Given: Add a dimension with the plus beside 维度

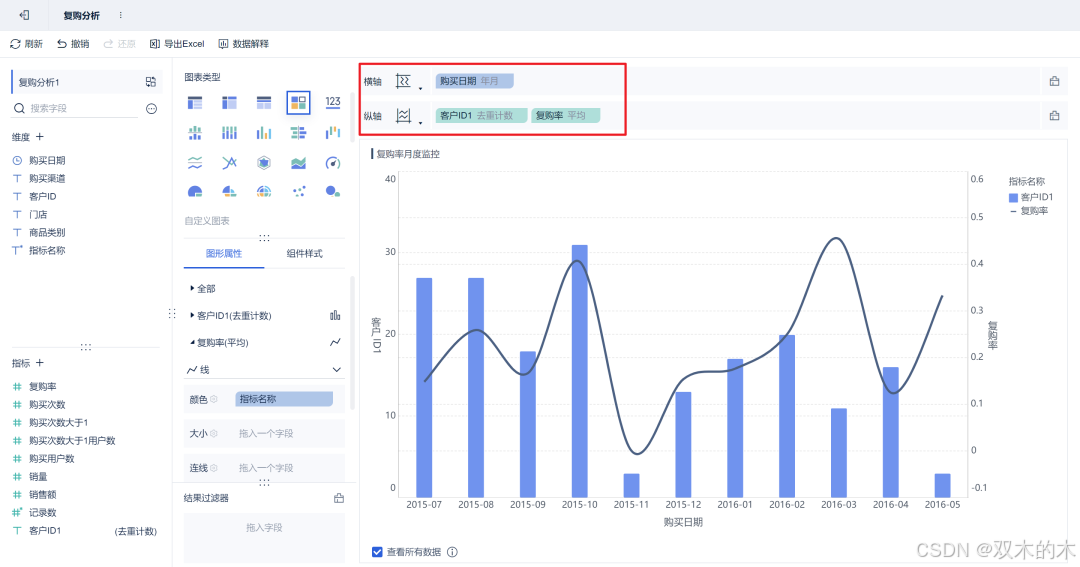Looking at the screenshot, I should 39,136.
